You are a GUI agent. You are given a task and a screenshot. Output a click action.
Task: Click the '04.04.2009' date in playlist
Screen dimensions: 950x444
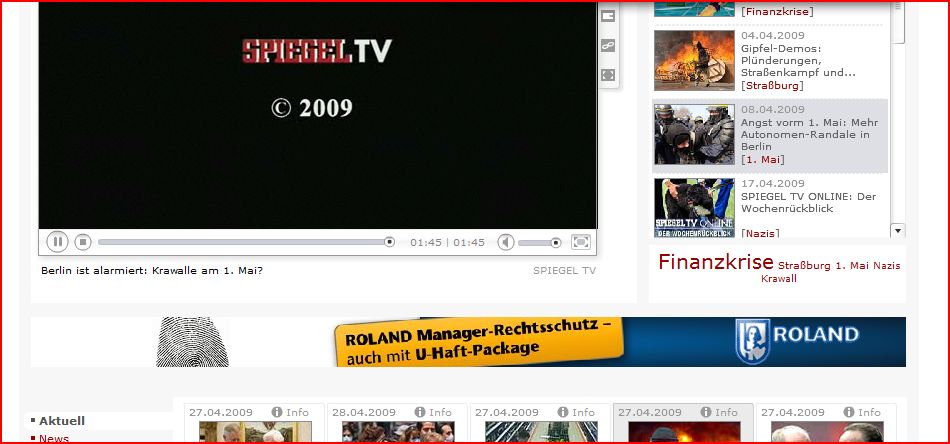click(x=772, y=36)
